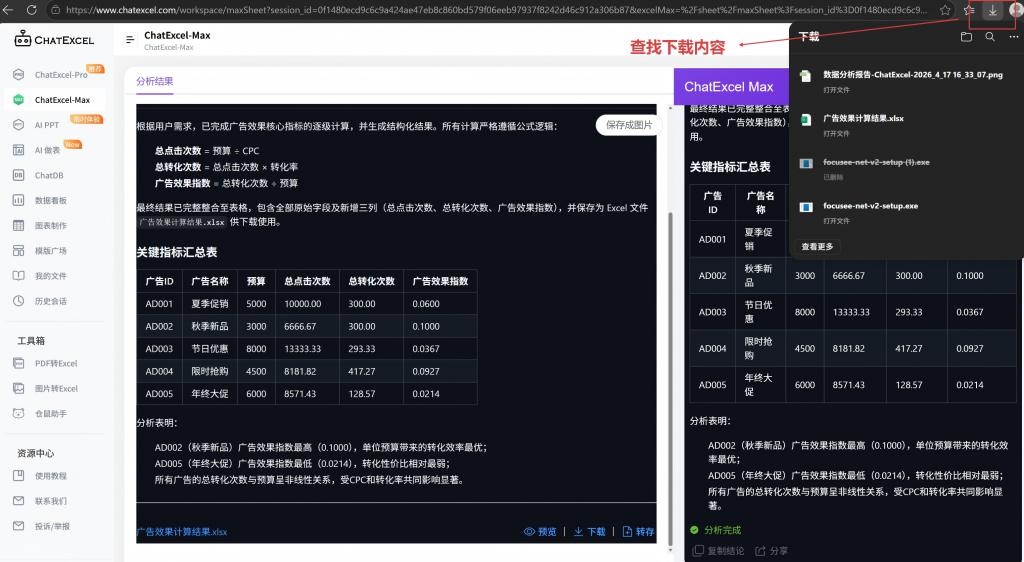
Task: Click the 广告效果指数 column header
Action: (x=440, y=281)
